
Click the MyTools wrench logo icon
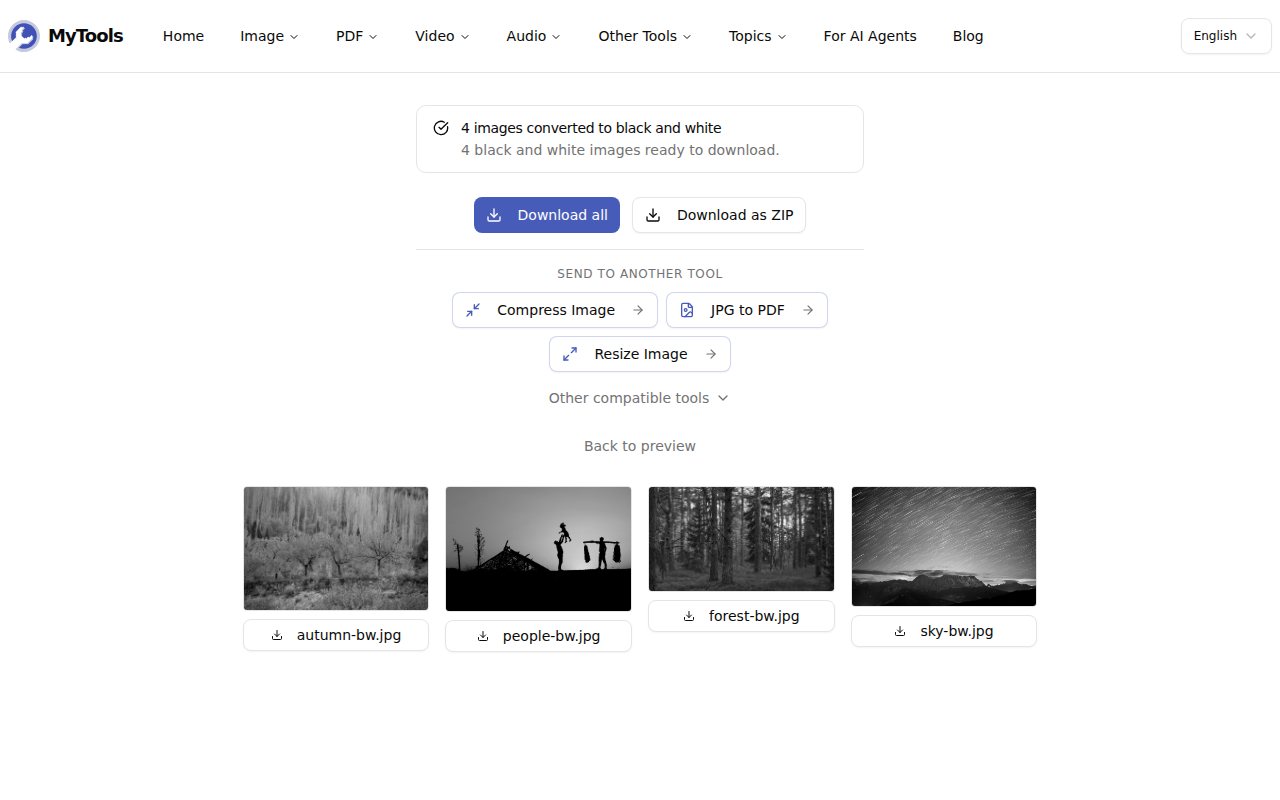(x=24, y=36)
